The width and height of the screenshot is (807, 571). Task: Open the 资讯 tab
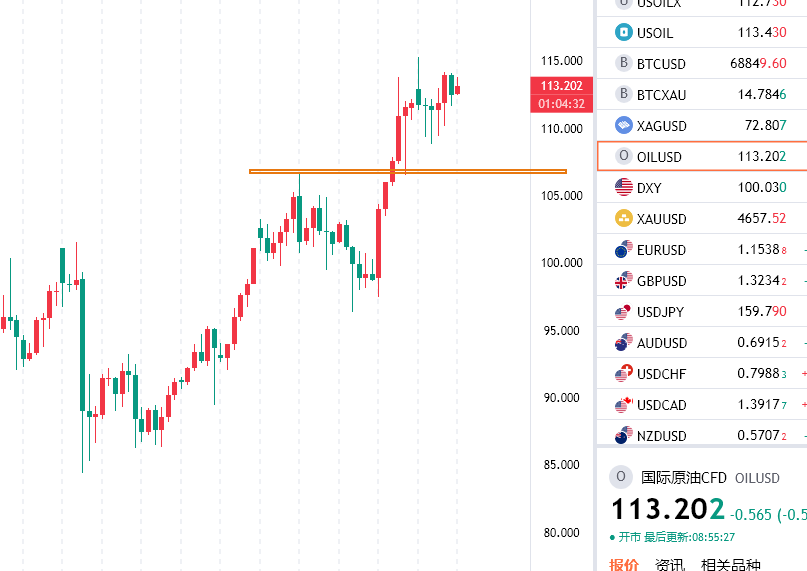click(x=670, y=565)
